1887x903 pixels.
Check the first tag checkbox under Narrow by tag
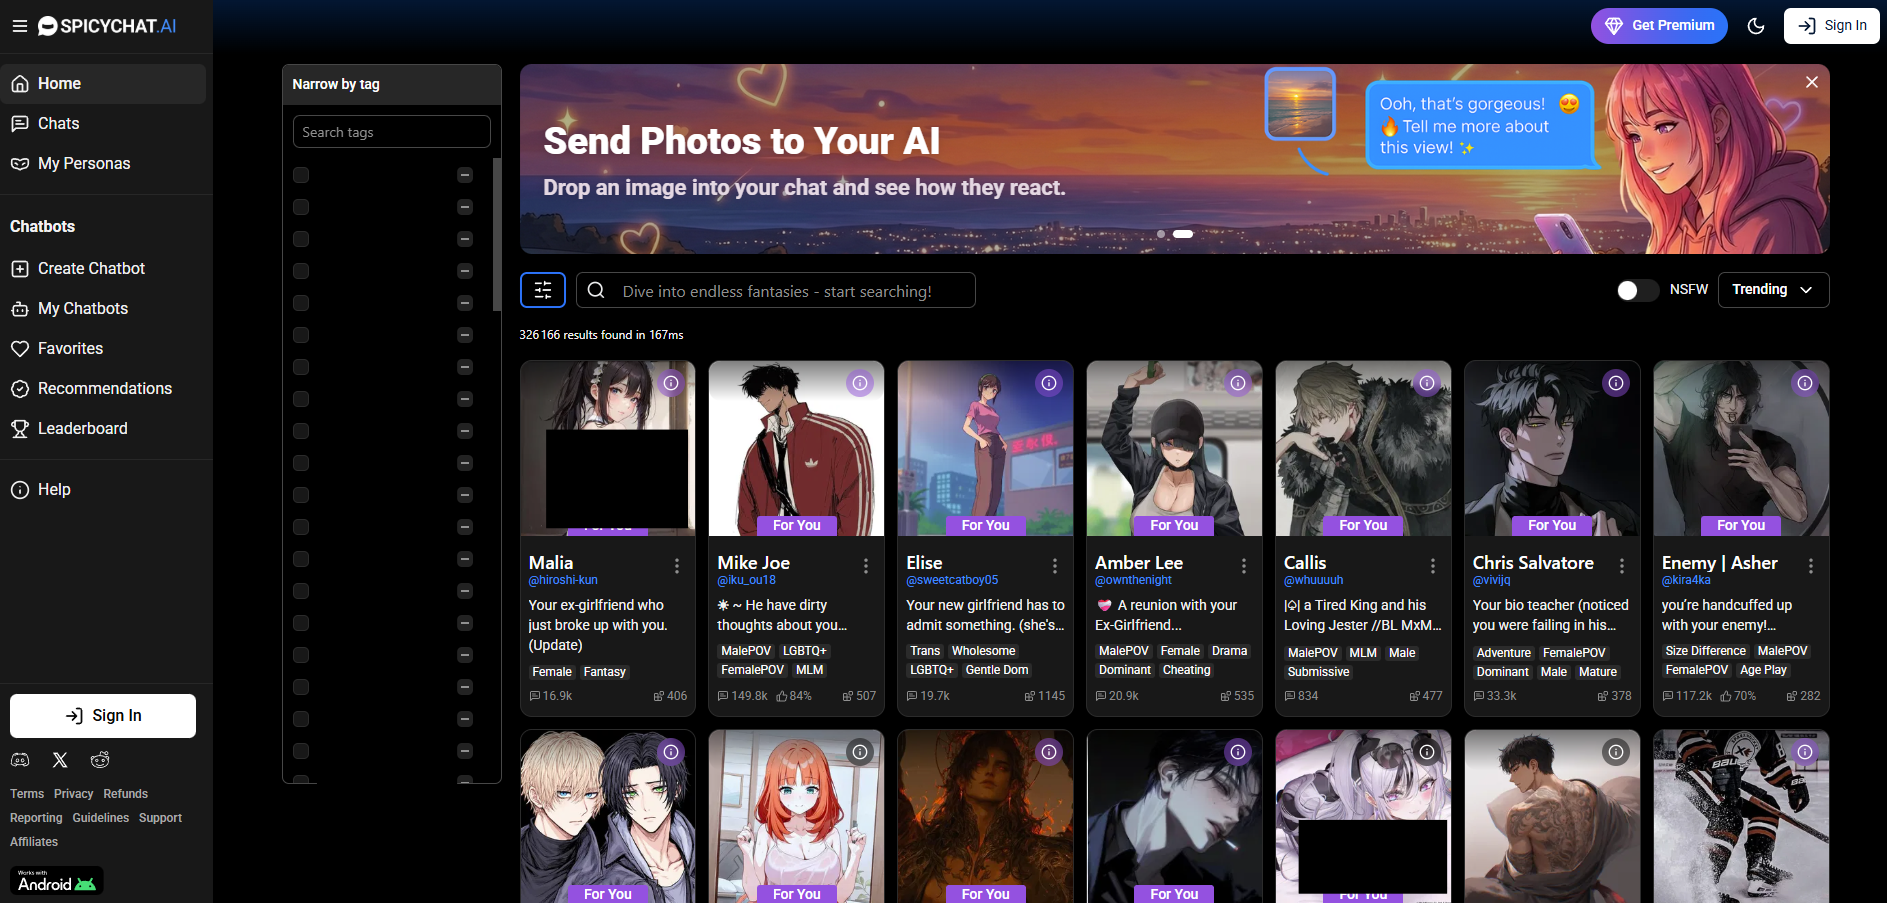301,174
